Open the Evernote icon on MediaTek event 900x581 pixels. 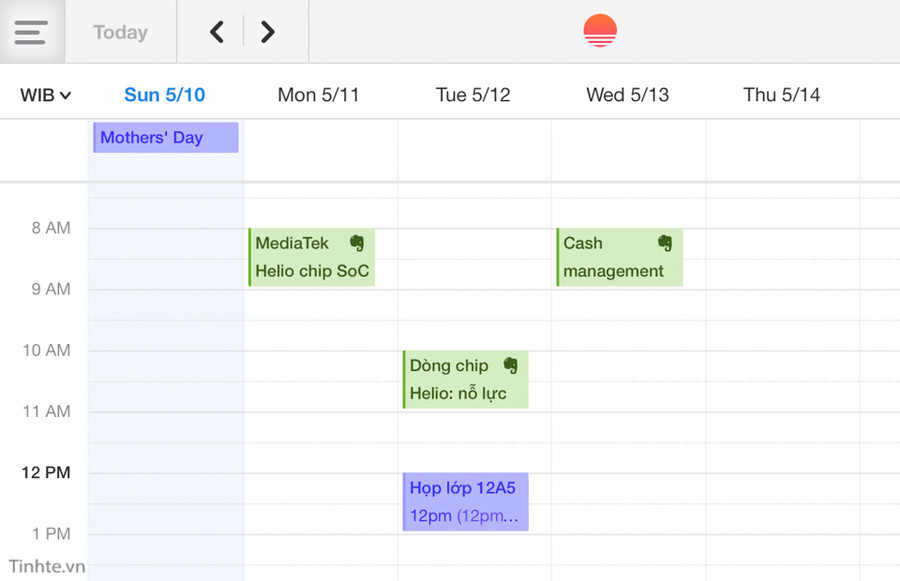tap(358, 241)
